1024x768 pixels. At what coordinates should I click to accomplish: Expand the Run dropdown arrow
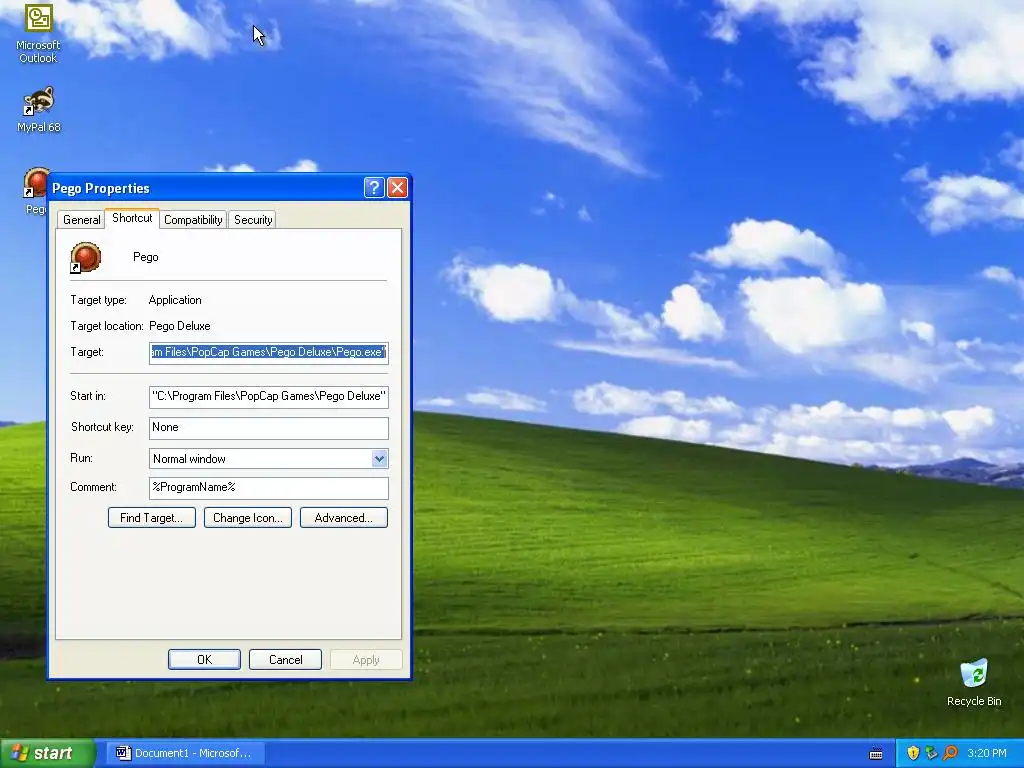point(379,458)
